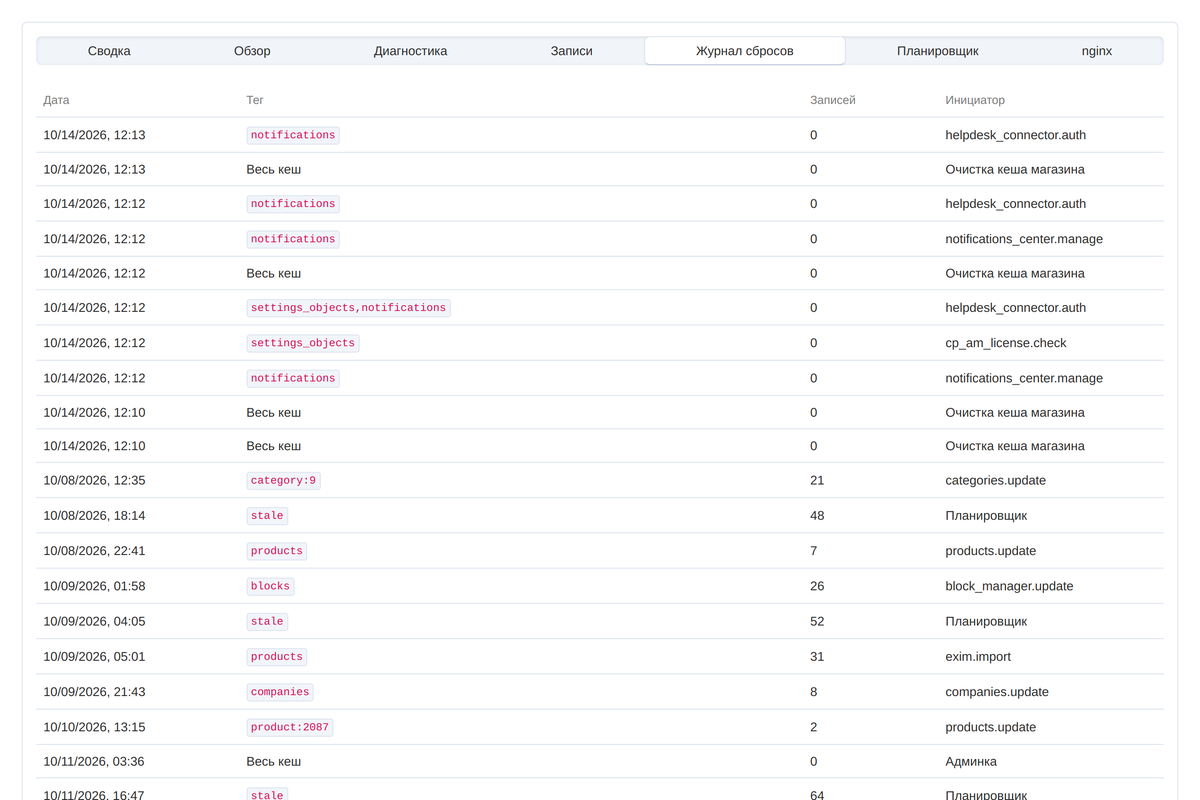This screenshot has height=800, width=1200.
Task: Open the Планировщик tab
Action: click(x=938, y=51)
